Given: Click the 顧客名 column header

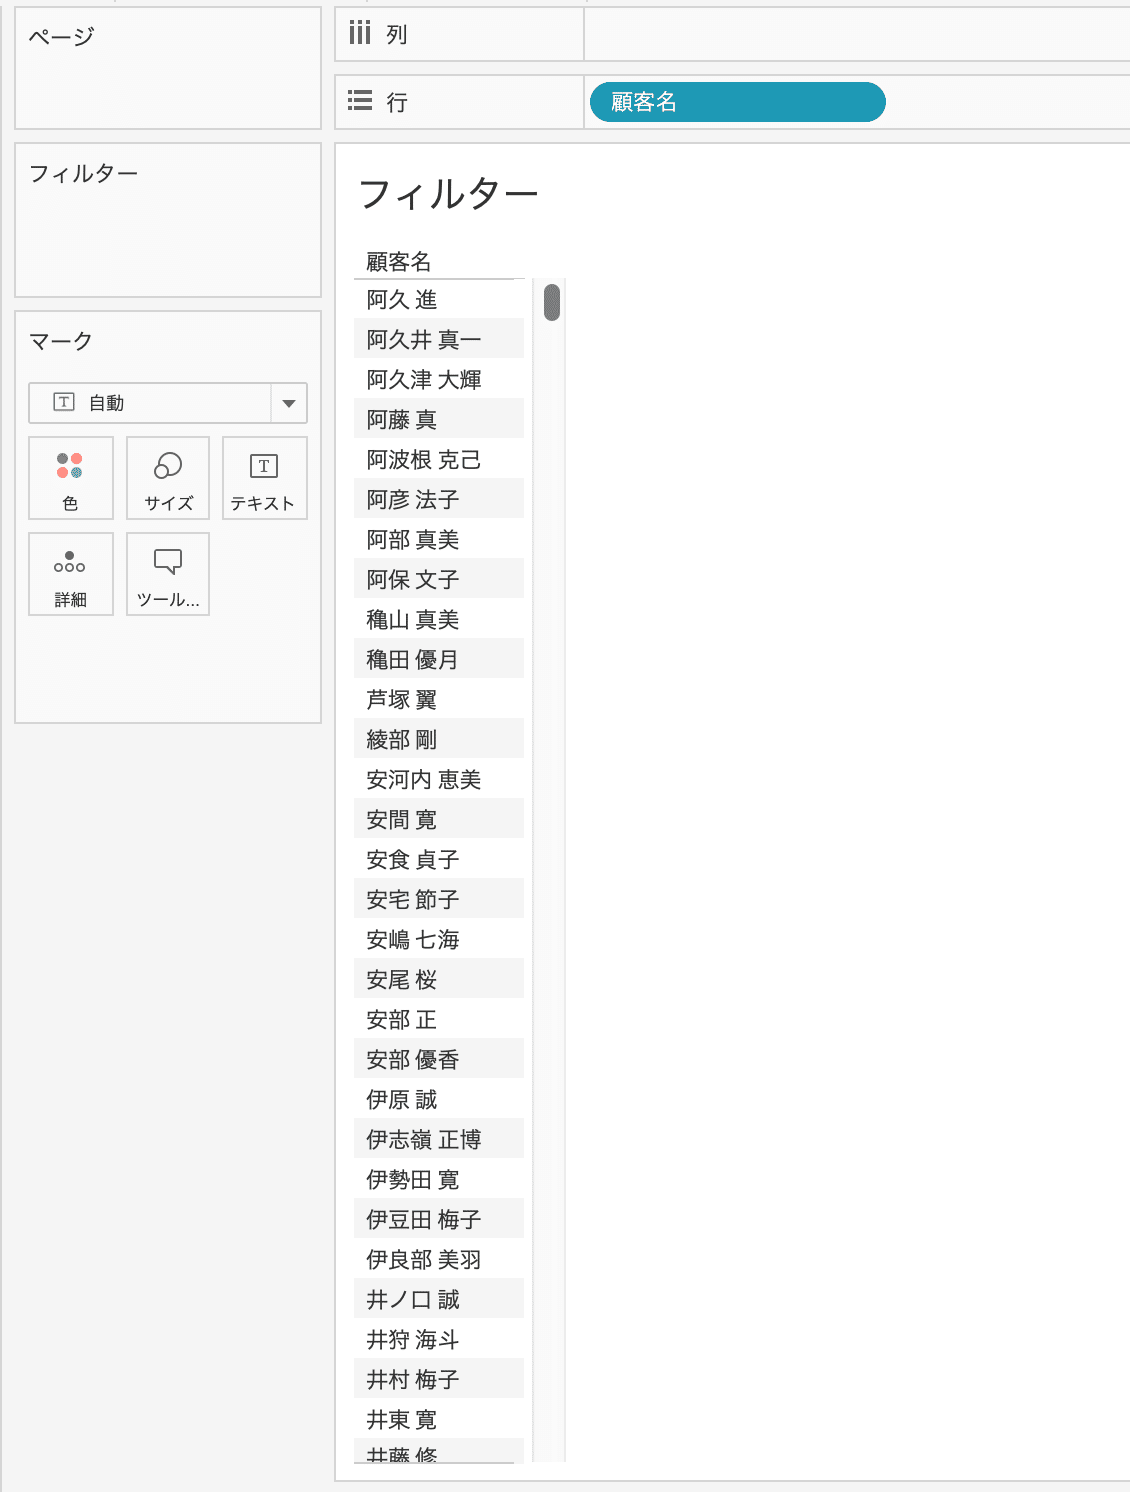Looking at the screenshot, I should [399, 262].
